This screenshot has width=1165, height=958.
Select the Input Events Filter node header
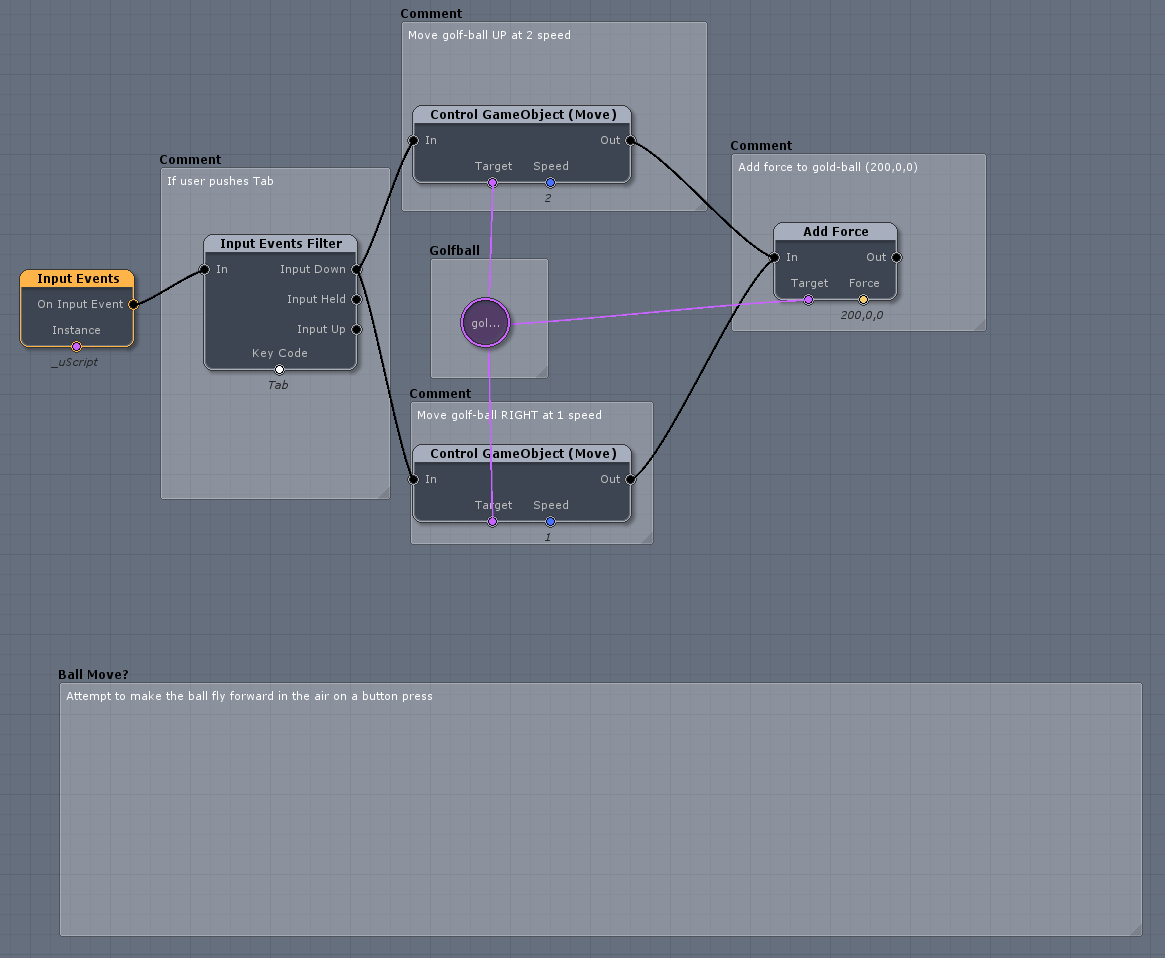coord(281,244)
